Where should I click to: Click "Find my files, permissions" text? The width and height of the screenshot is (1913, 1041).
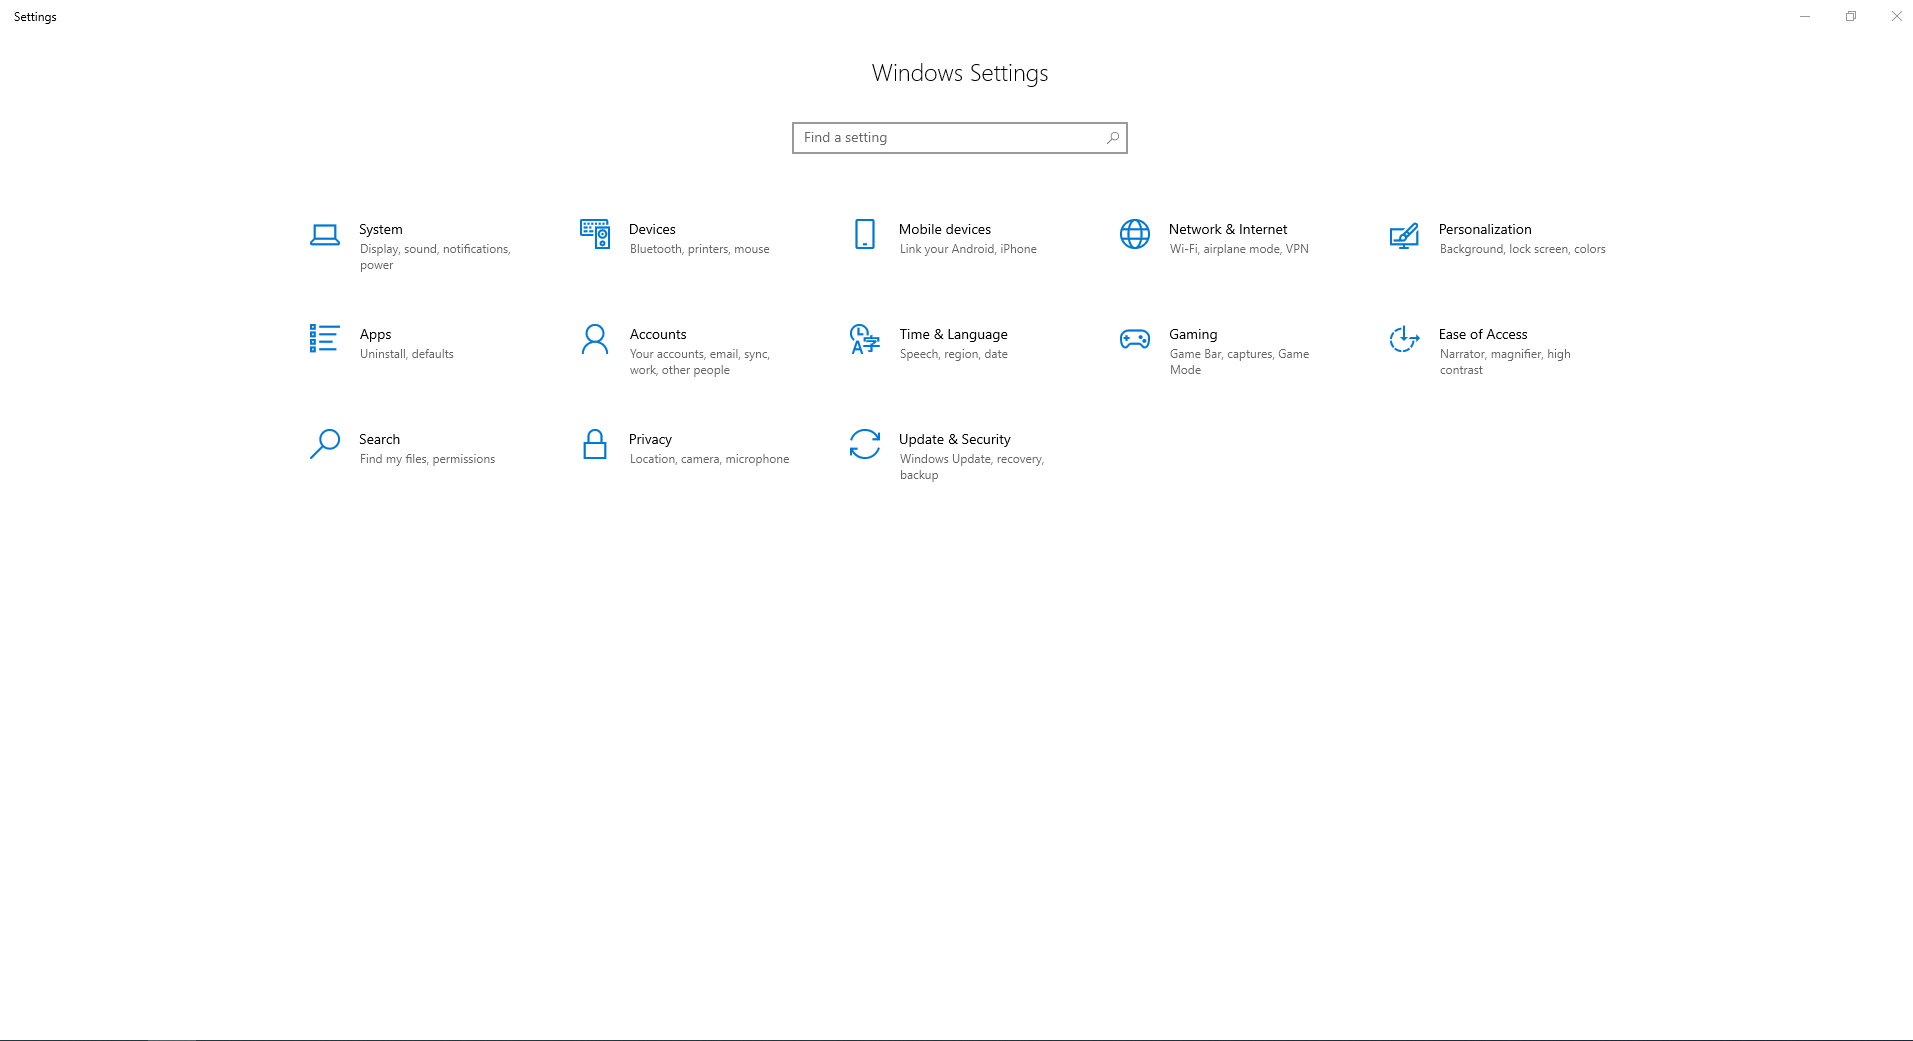(428, 459)
